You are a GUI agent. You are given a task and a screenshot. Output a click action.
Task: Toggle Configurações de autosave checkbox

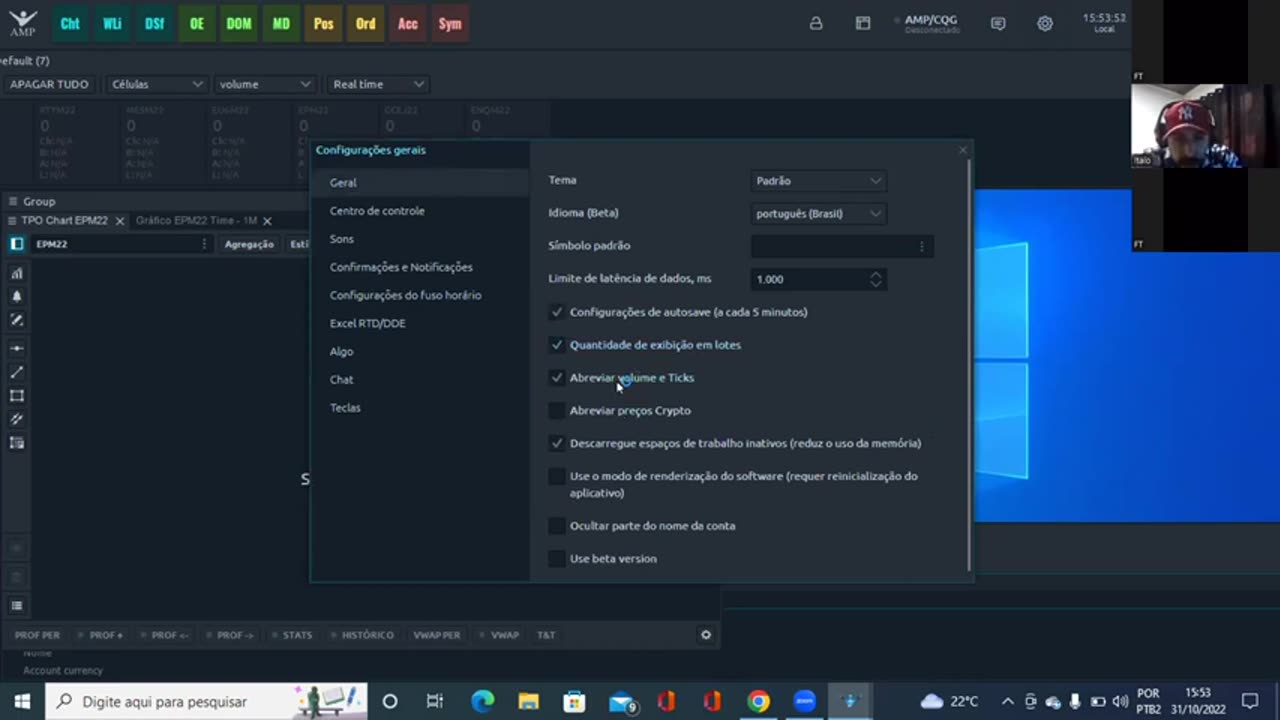(x=557, y=312)
